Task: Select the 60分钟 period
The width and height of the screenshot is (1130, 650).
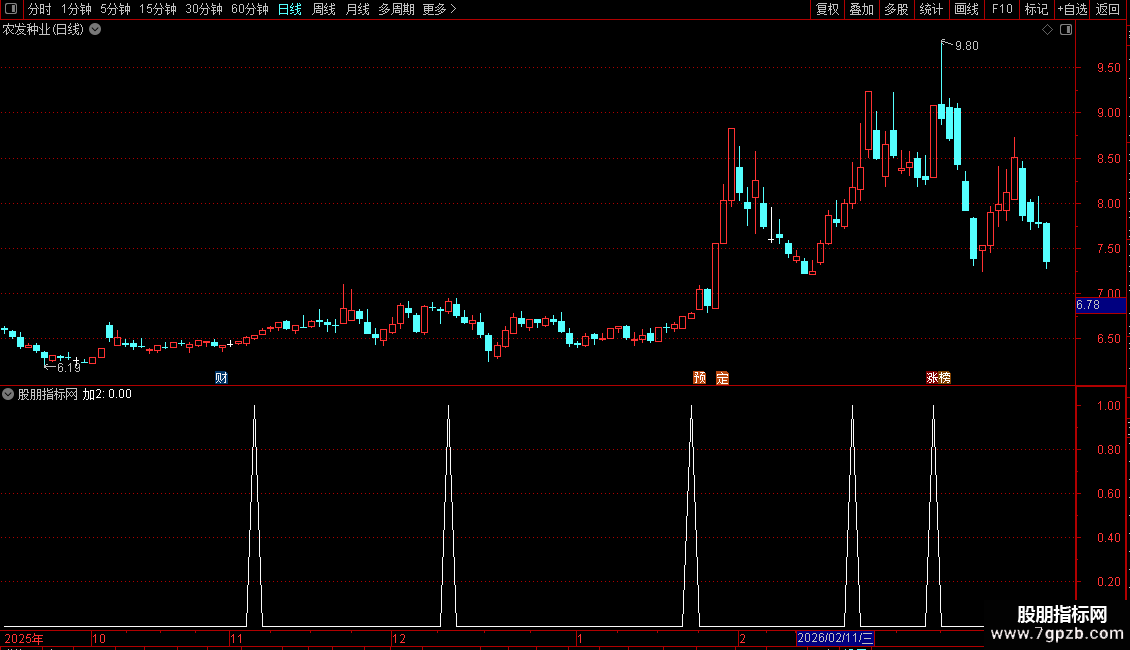Action: coord(249,9)
